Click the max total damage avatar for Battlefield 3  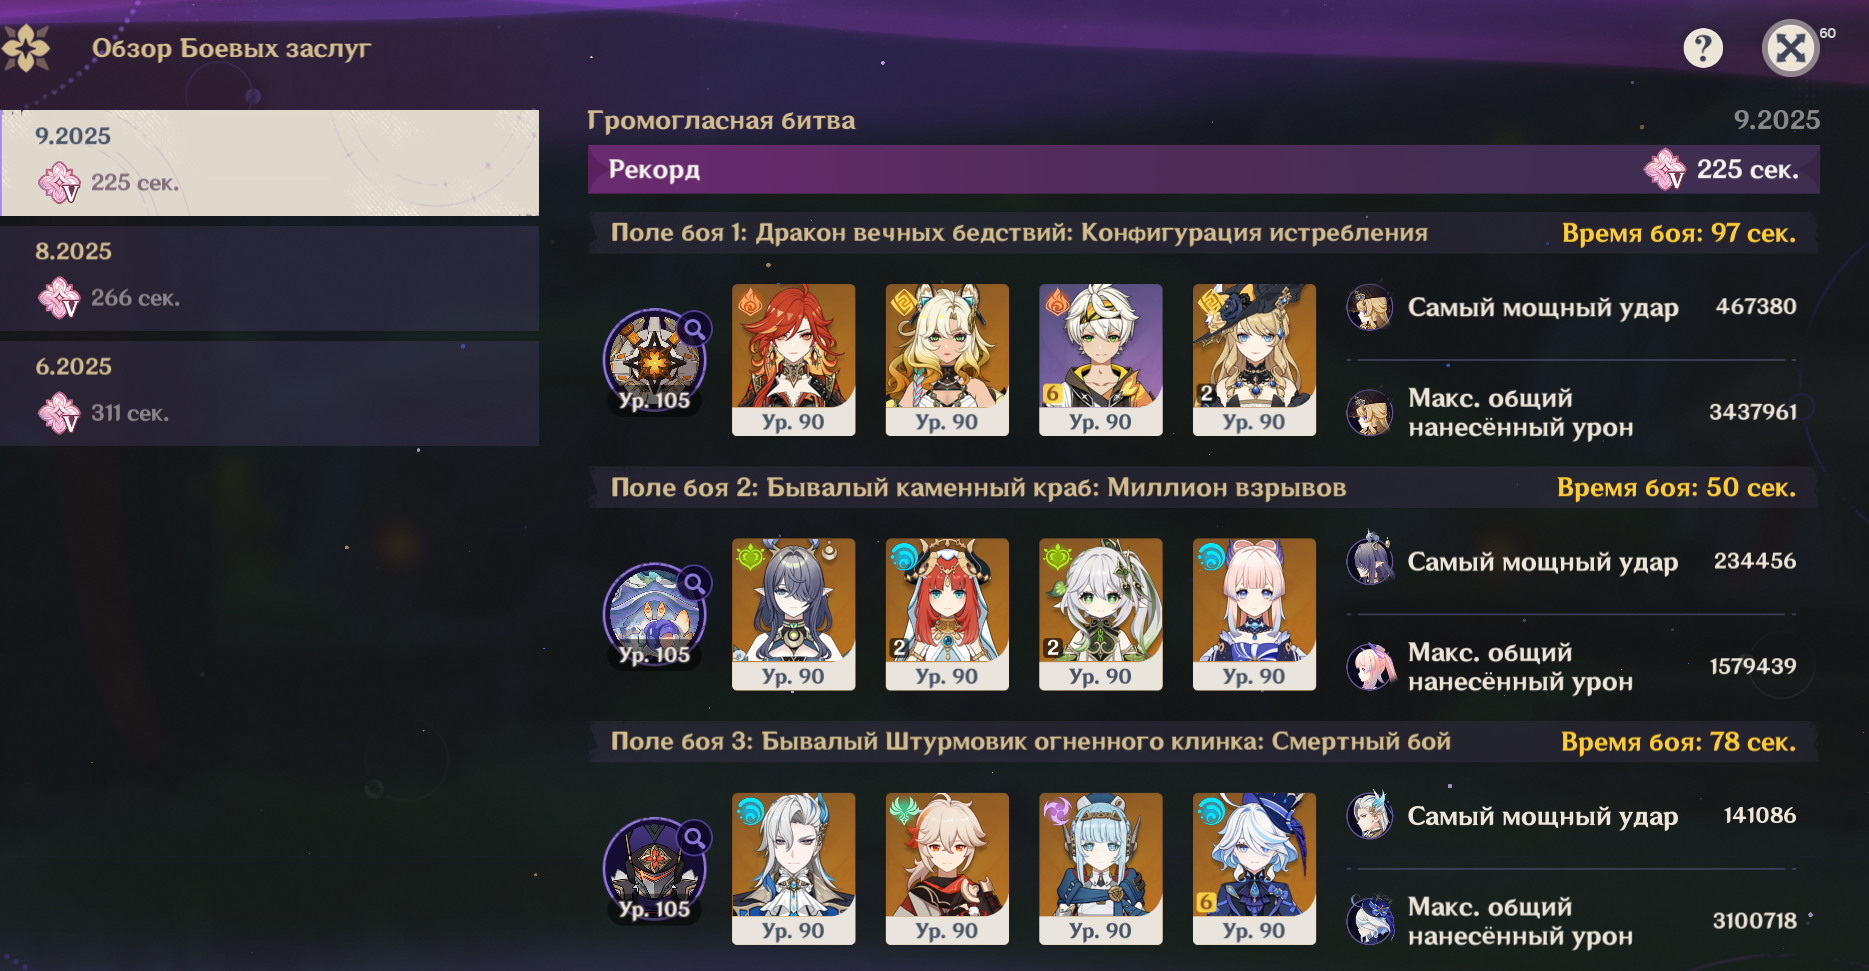1370,920
